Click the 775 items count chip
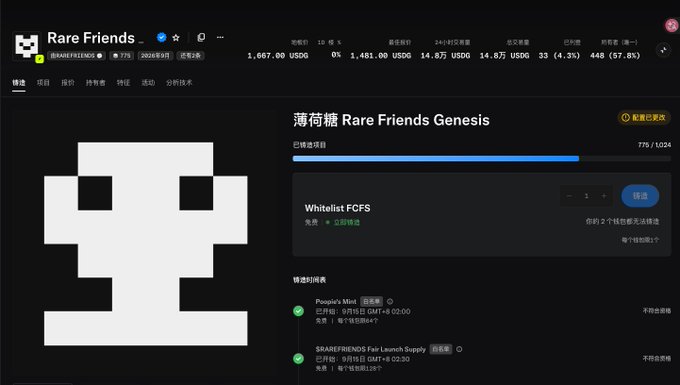The height and width of the screenshot is (385, 680). pyautogui.click(x=121, y=55)
